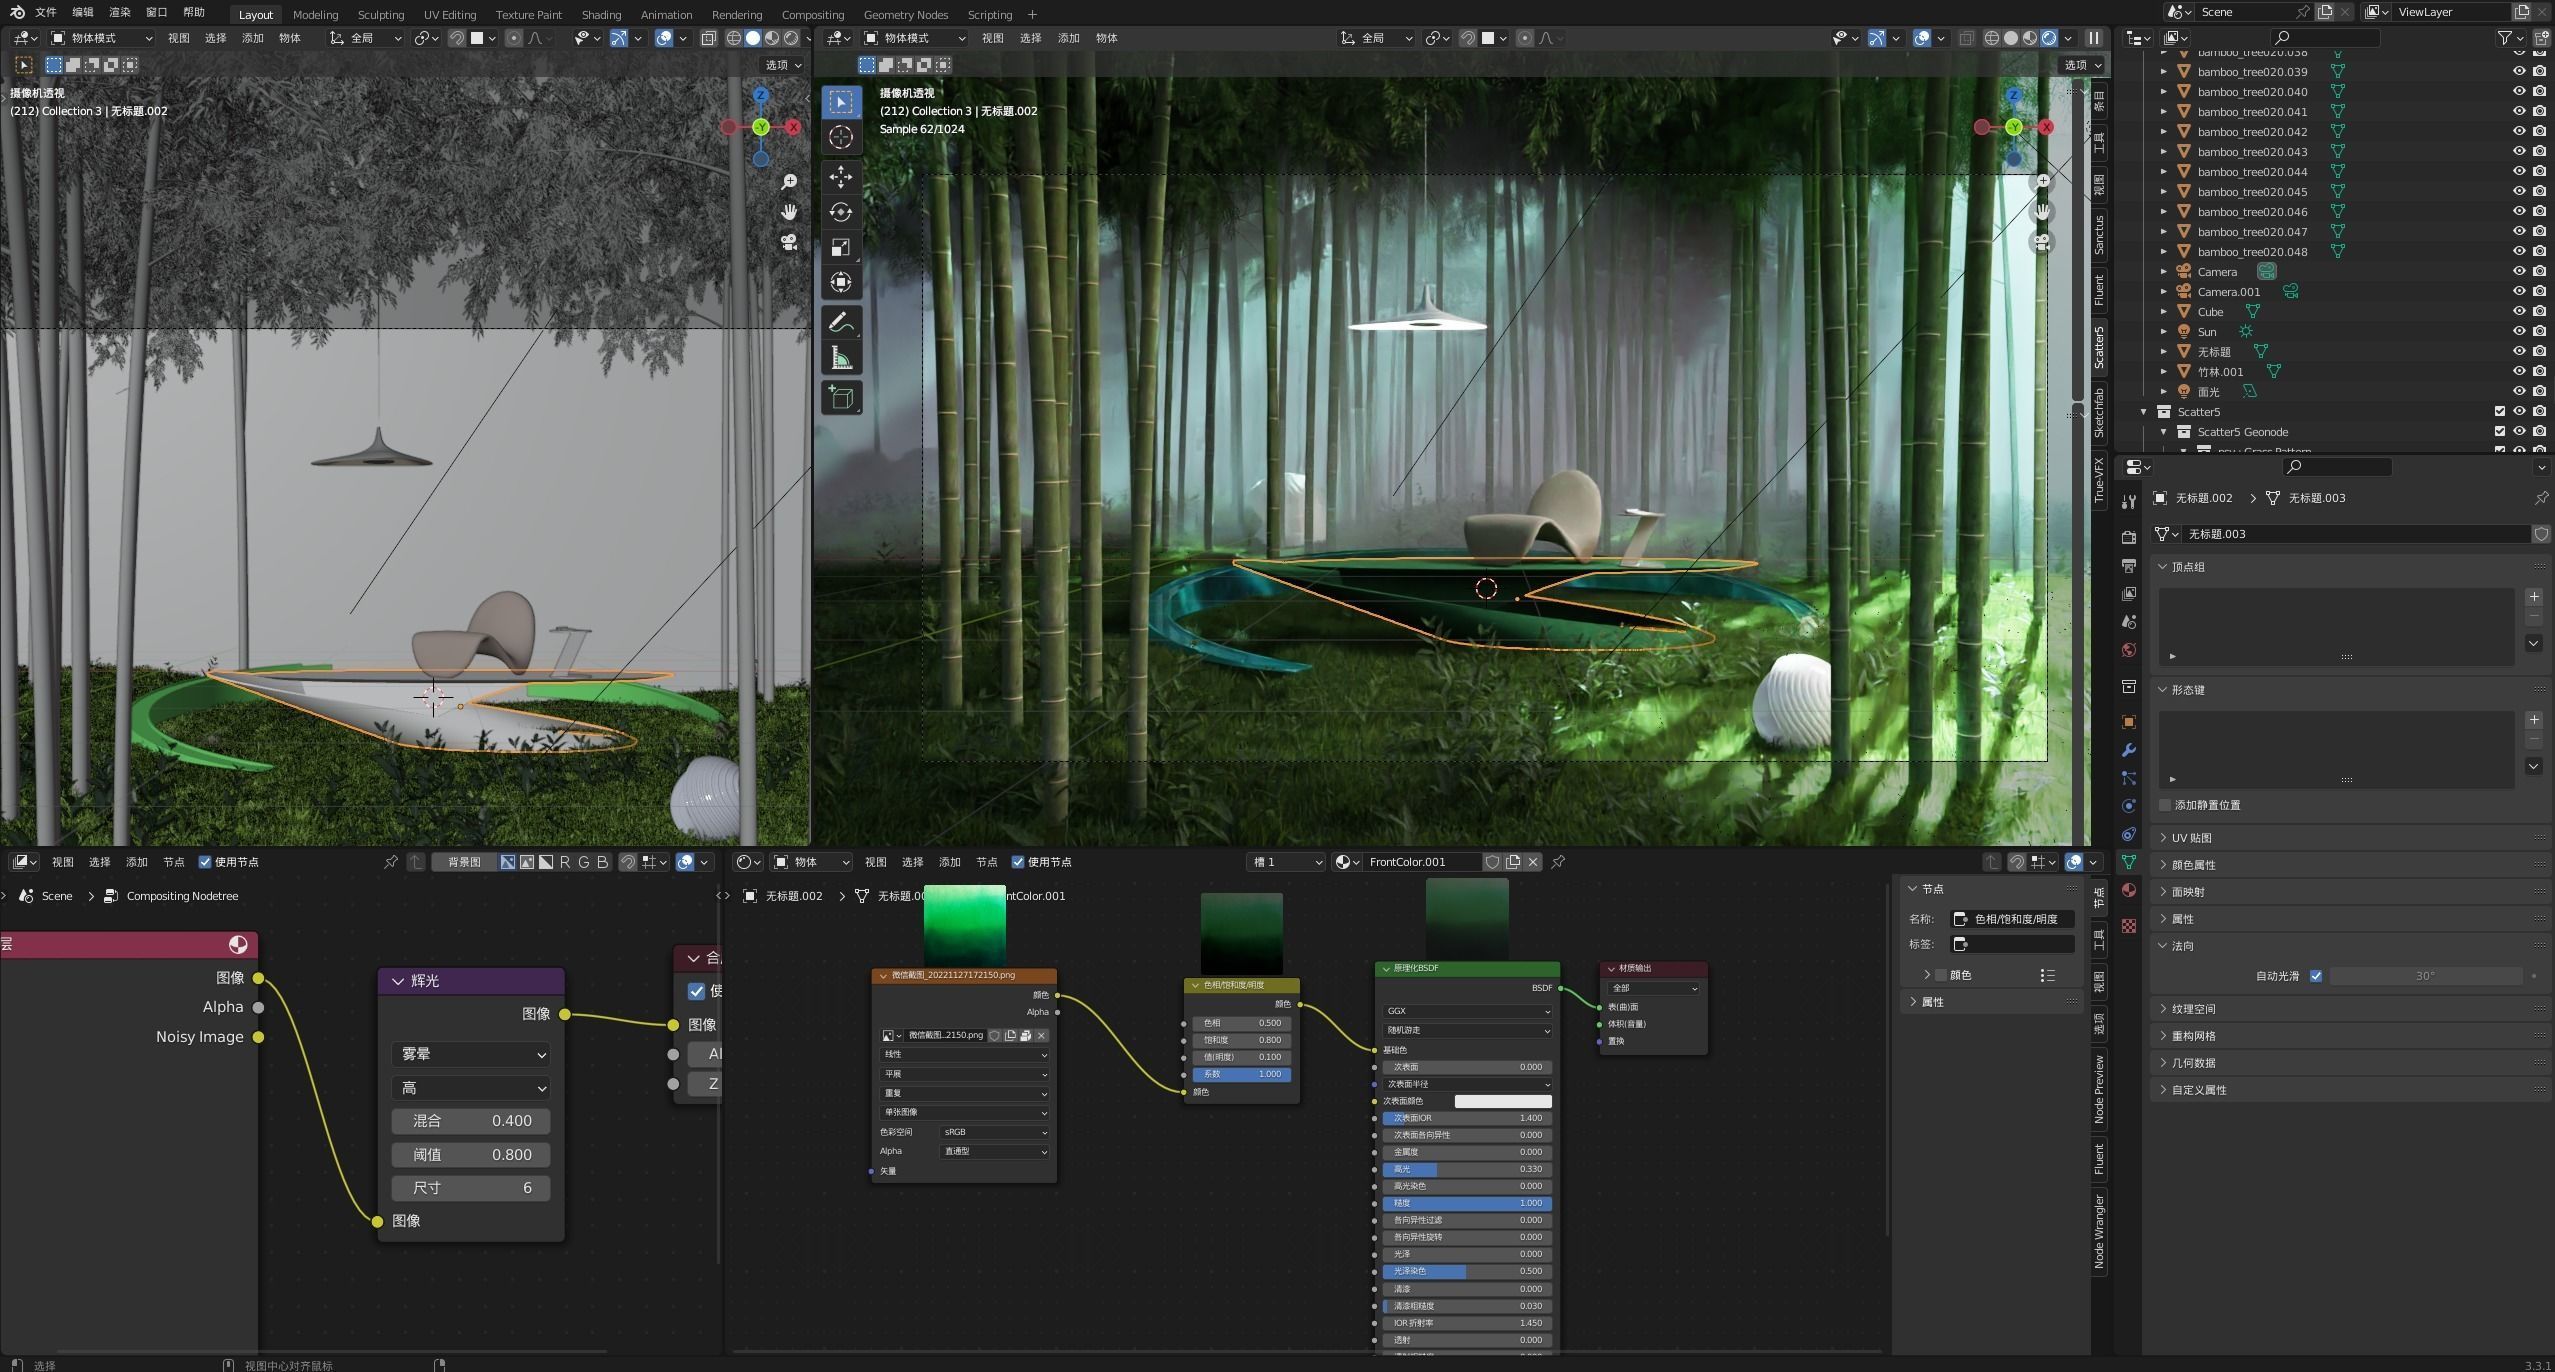The height and width of the screenshot is (1372, 2555).
Task: Toggle Use Nodes in shader editor header
Action: [1018, 862]
